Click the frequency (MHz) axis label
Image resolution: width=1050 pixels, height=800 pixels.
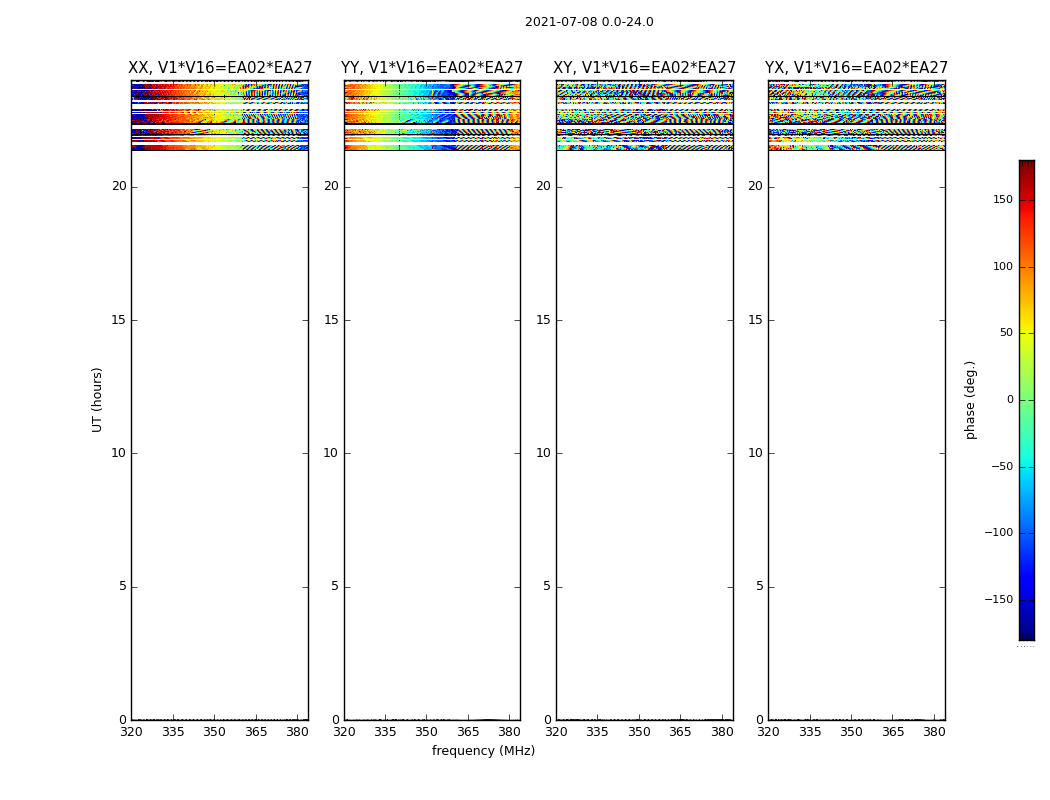coord(483,751)
